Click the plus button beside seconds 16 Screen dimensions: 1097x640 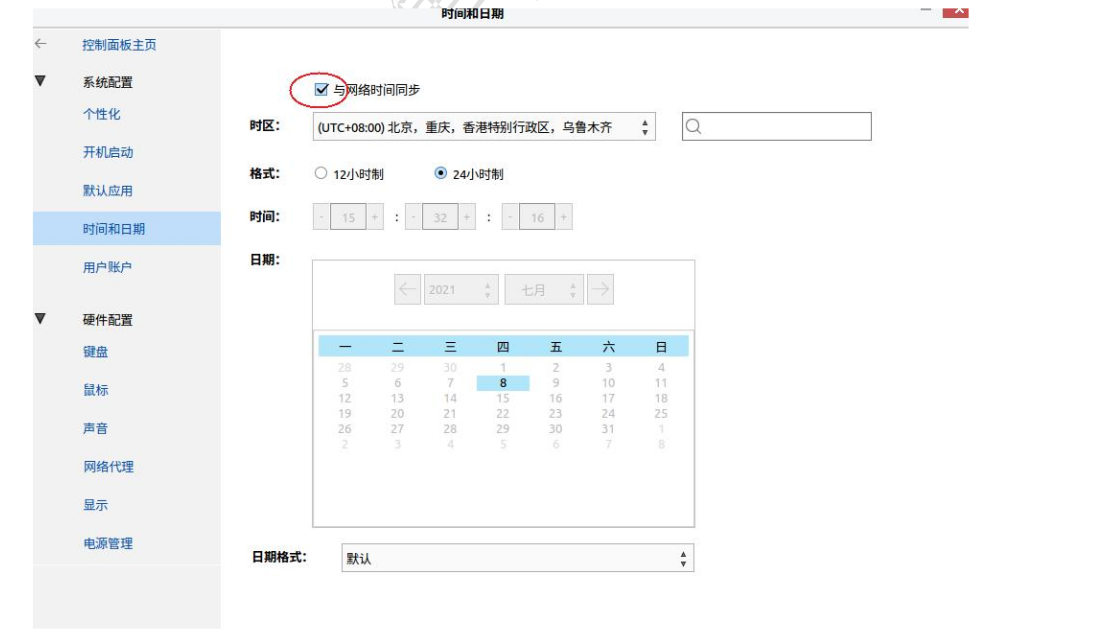(564, 217)
